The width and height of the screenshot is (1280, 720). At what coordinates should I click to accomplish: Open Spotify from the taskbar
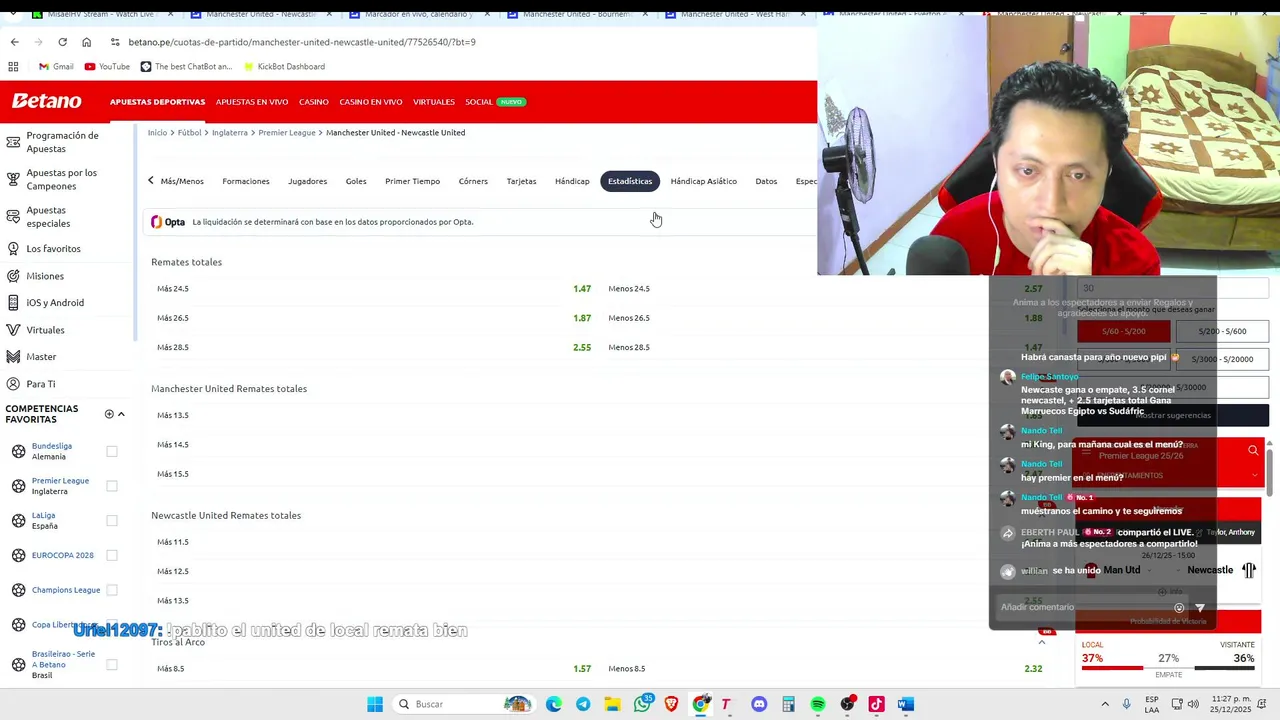click(818, 704)
